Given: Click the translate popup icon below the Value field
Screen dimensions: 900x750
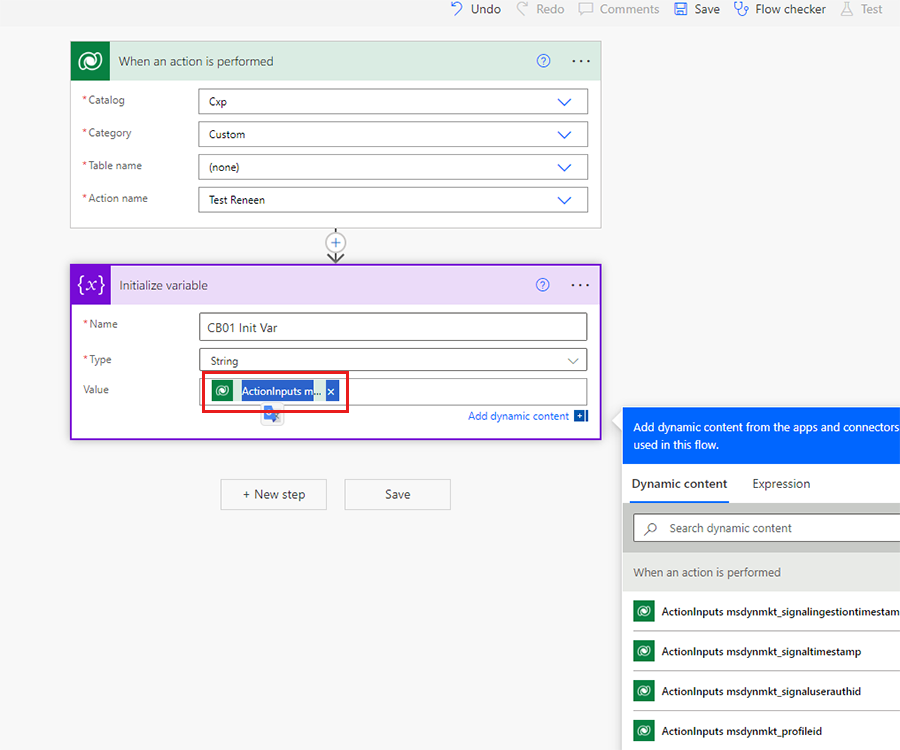Looking at the screenshot, I should 272,414.
